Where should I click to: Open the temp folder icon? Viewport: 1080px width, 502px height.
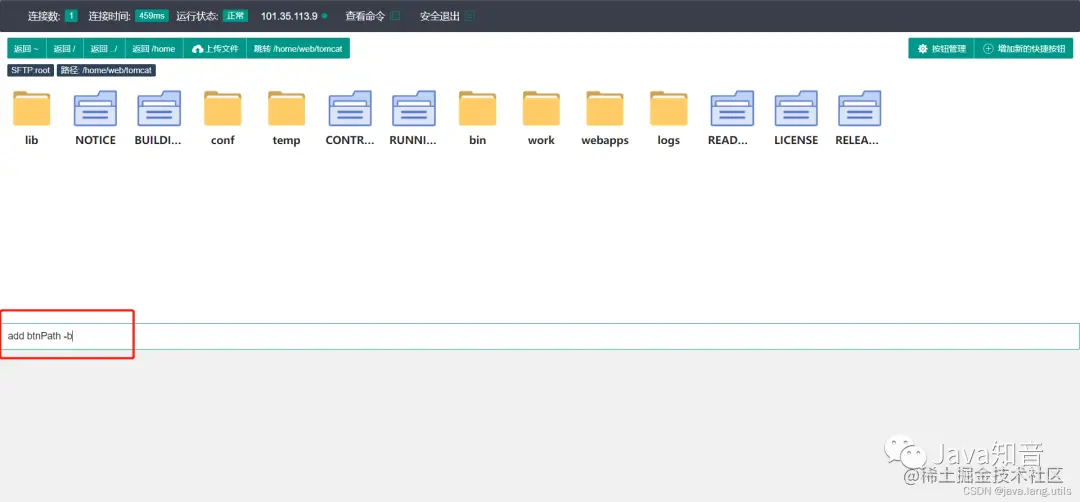tap(287, 108)
